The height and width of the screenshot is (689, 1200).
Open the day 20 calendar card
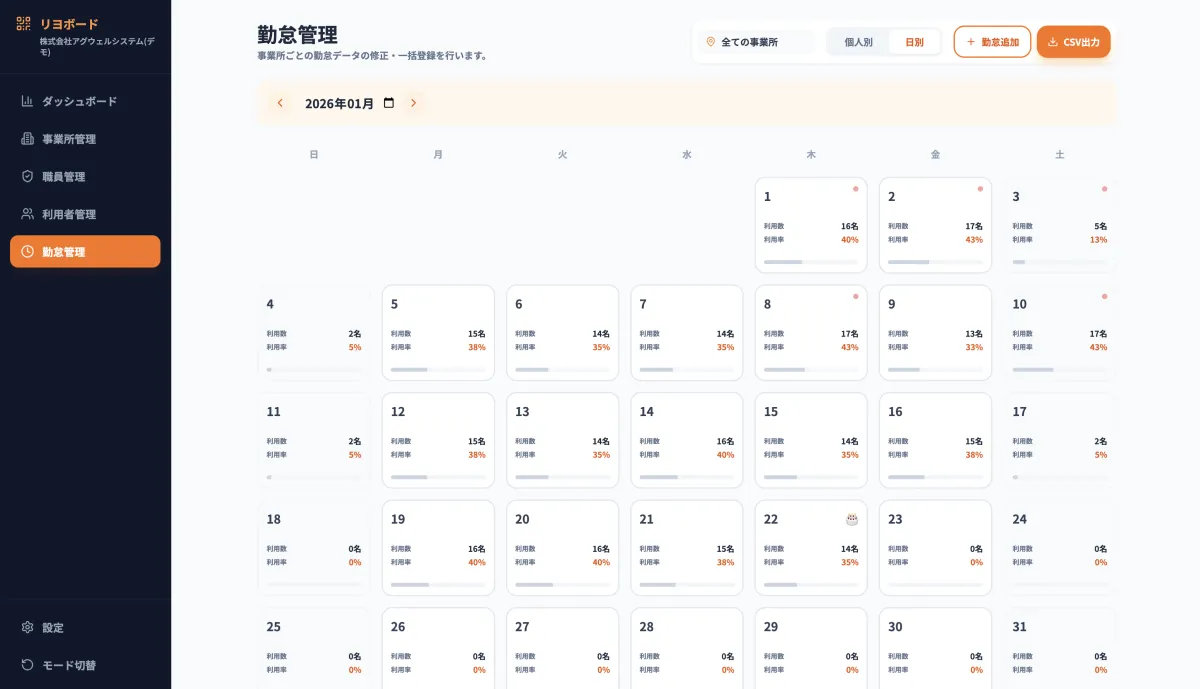coord(562,548)
